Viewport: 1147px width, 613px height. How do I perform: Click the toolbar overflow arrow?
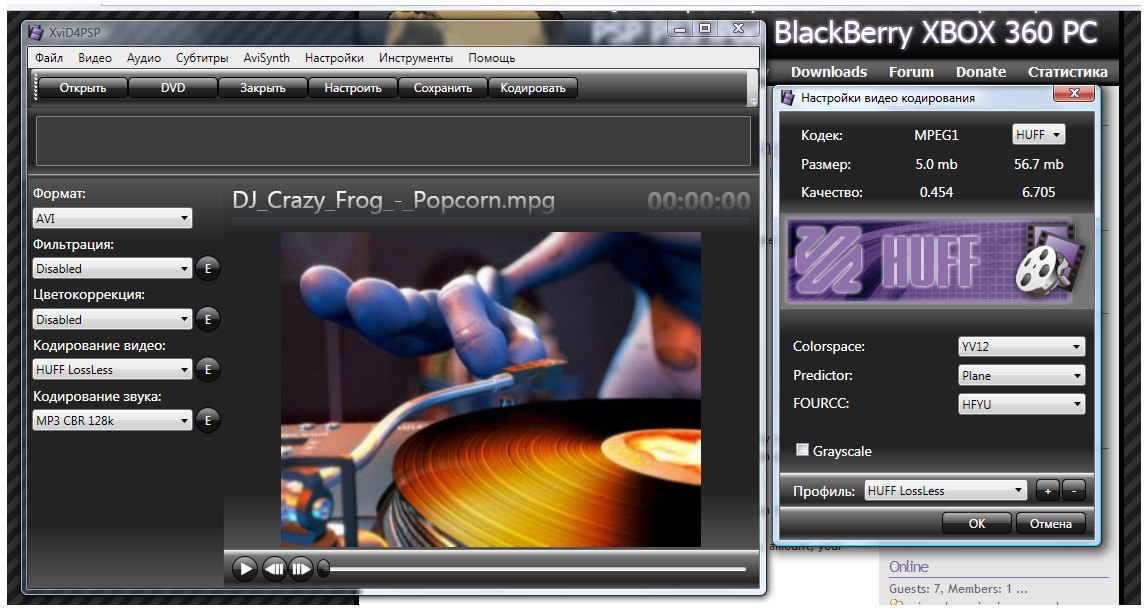click(x=753, y=102)
